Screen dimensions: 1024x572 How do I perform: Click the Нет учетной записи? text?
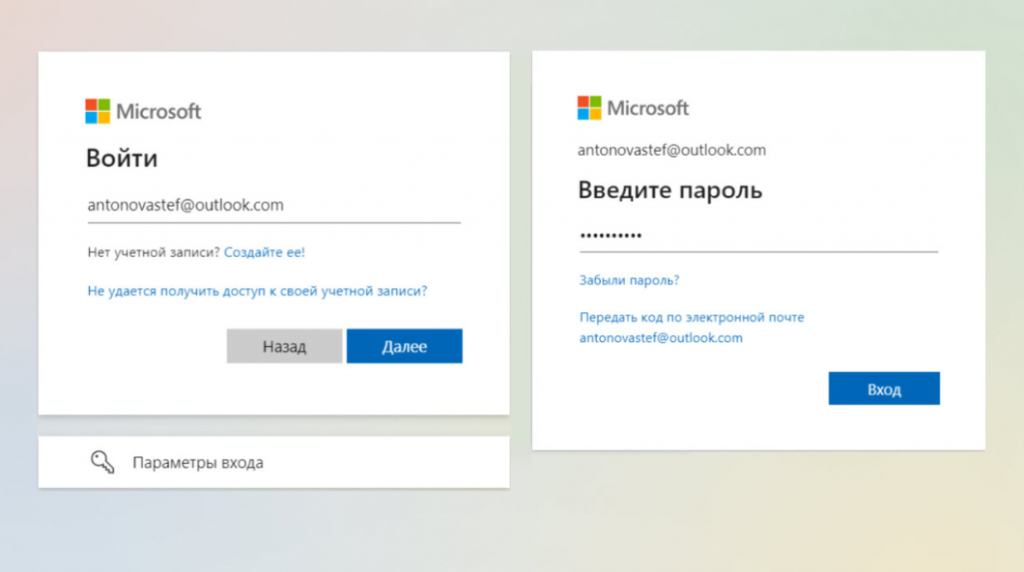(x=154, y=252)
